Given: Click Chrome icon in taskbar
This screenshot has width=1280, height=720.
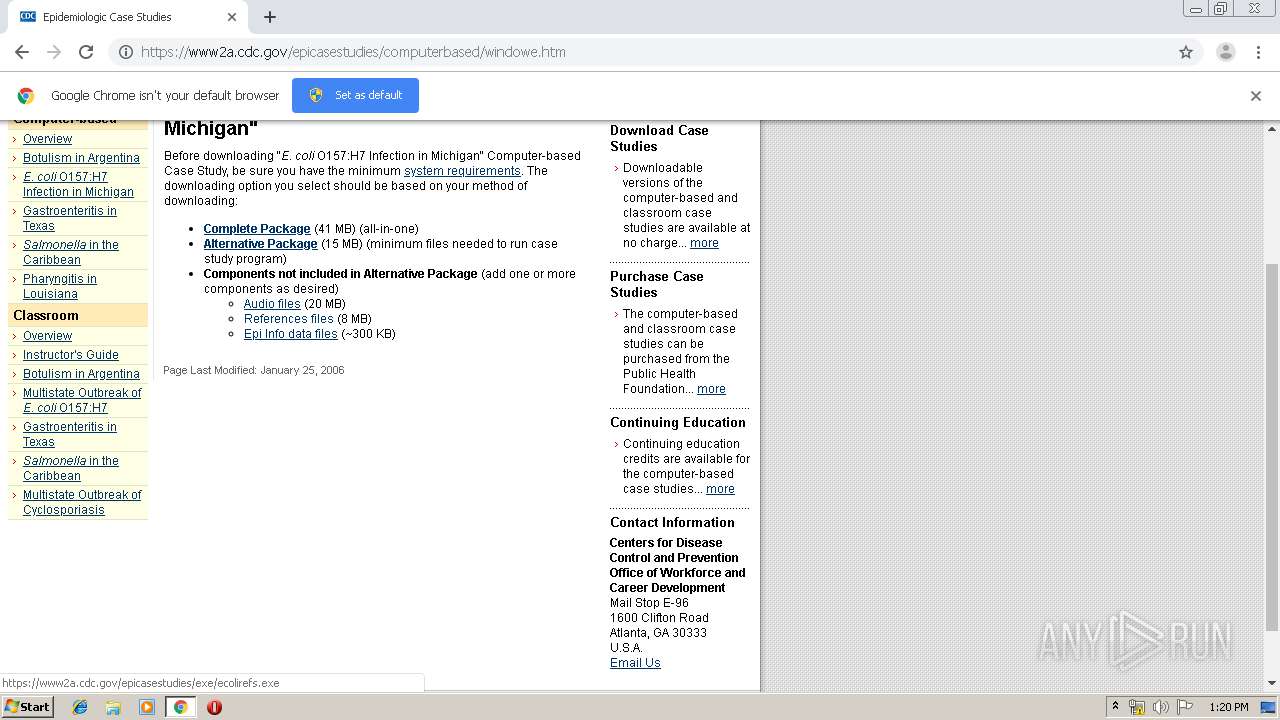Looking at the screenshot, I should [180, 707].
